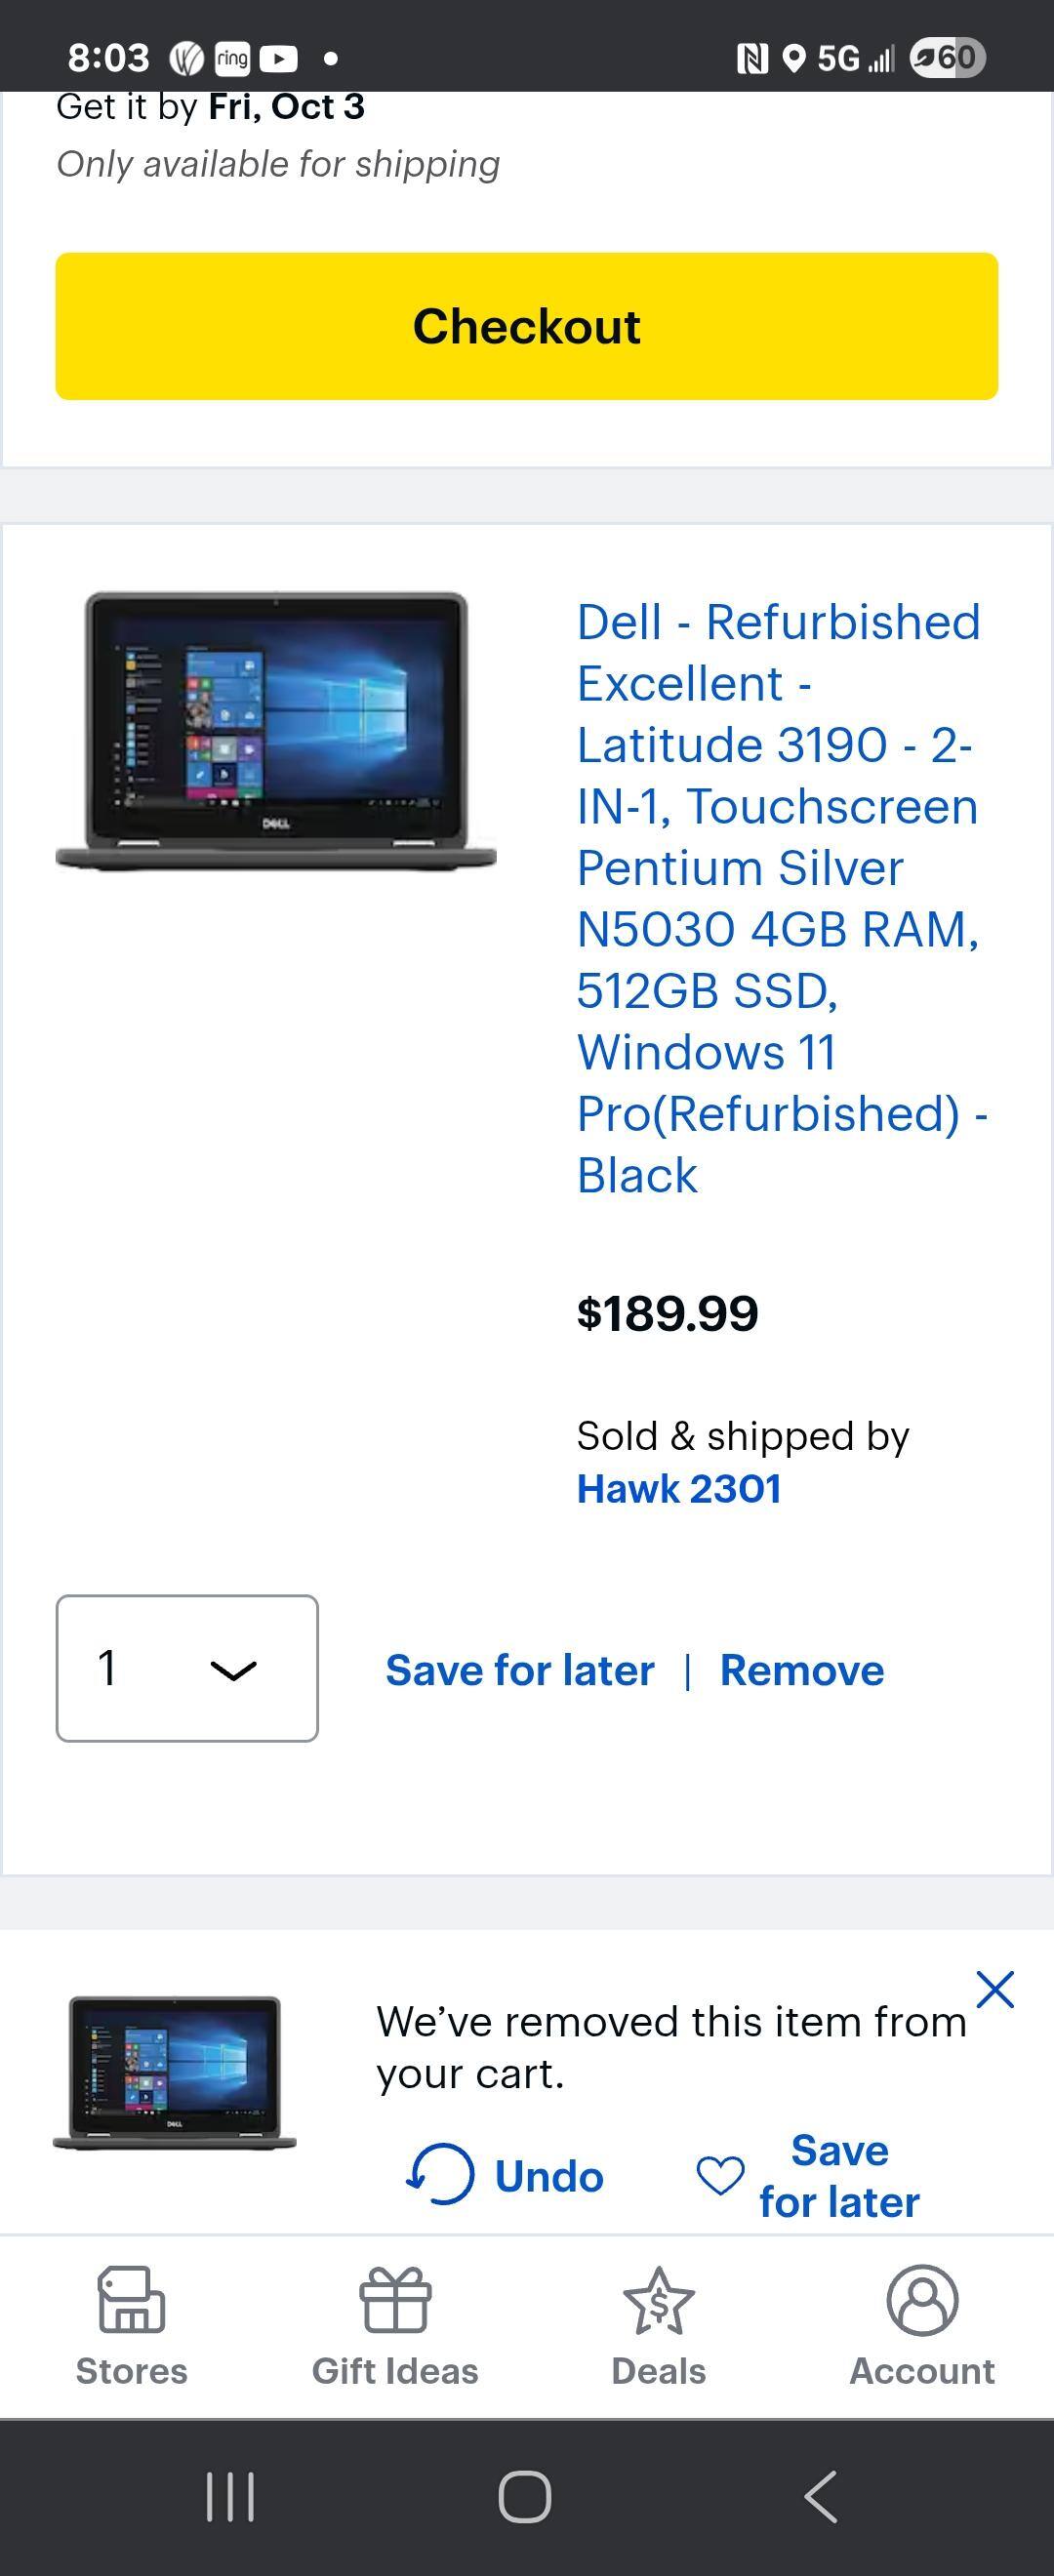Viewport: 1054px width, 2576px height.
Task: Tap the Android back navigation button
Action: coord(820,2496)
